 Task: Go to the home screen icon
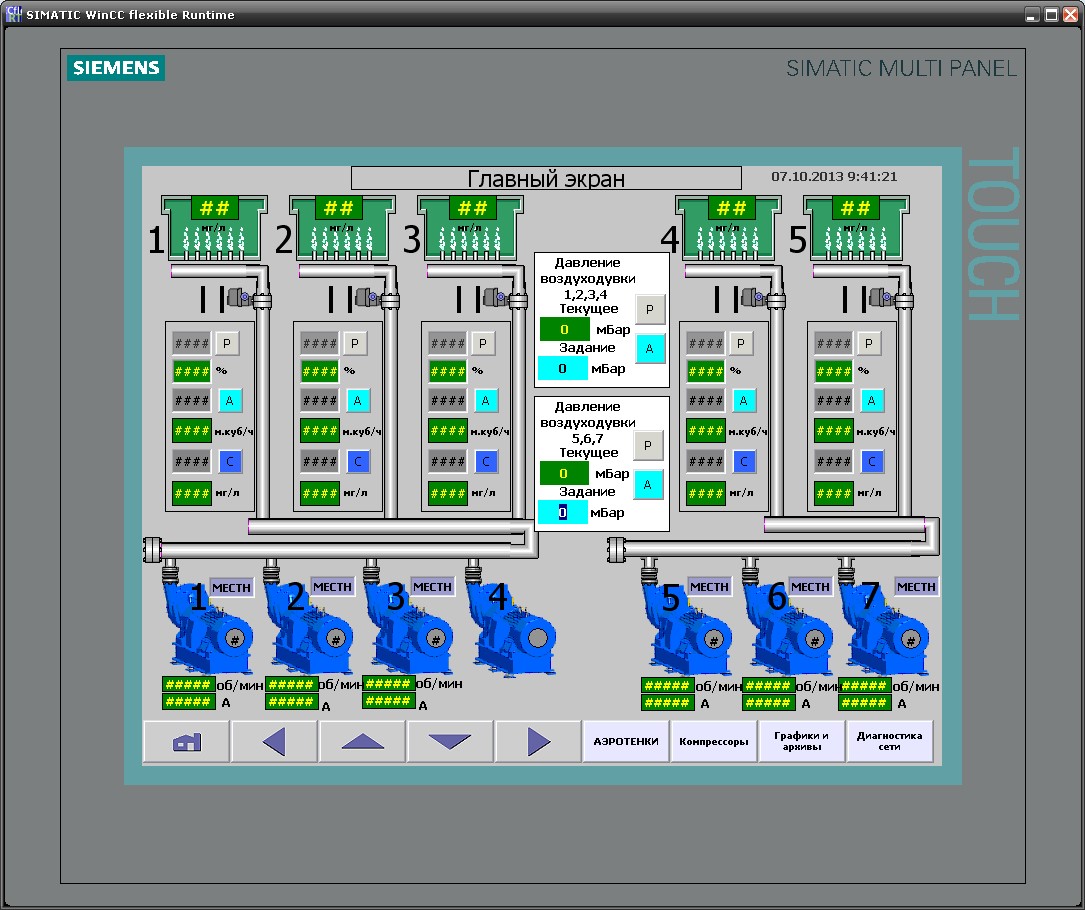186,742
